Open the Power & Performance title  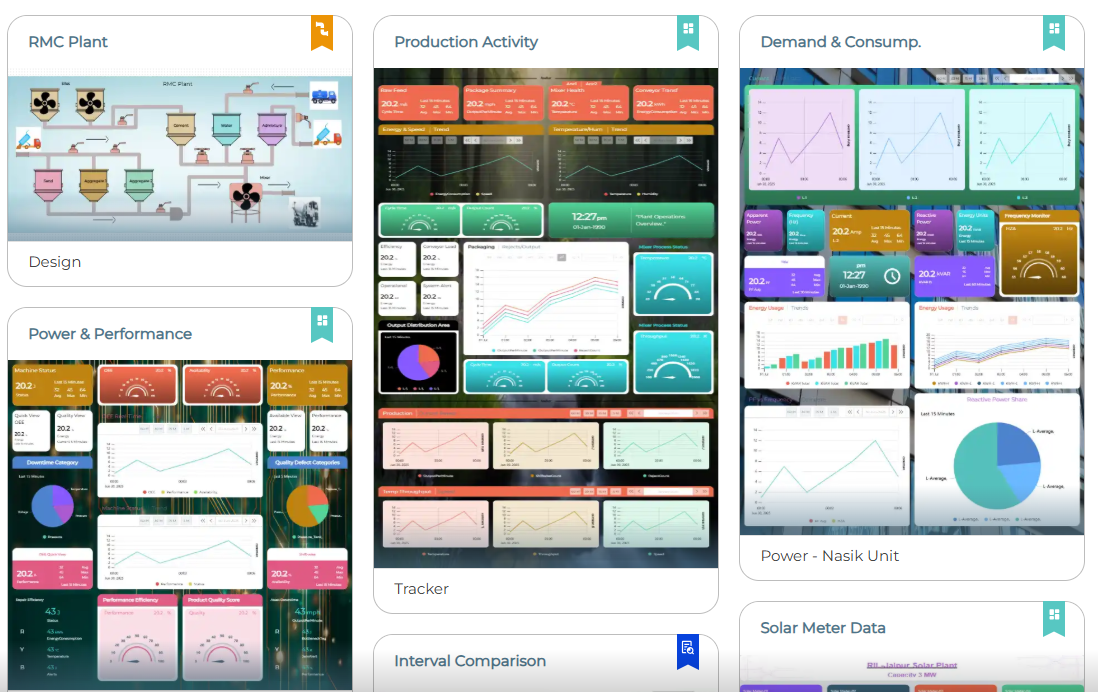pos(110,334)
